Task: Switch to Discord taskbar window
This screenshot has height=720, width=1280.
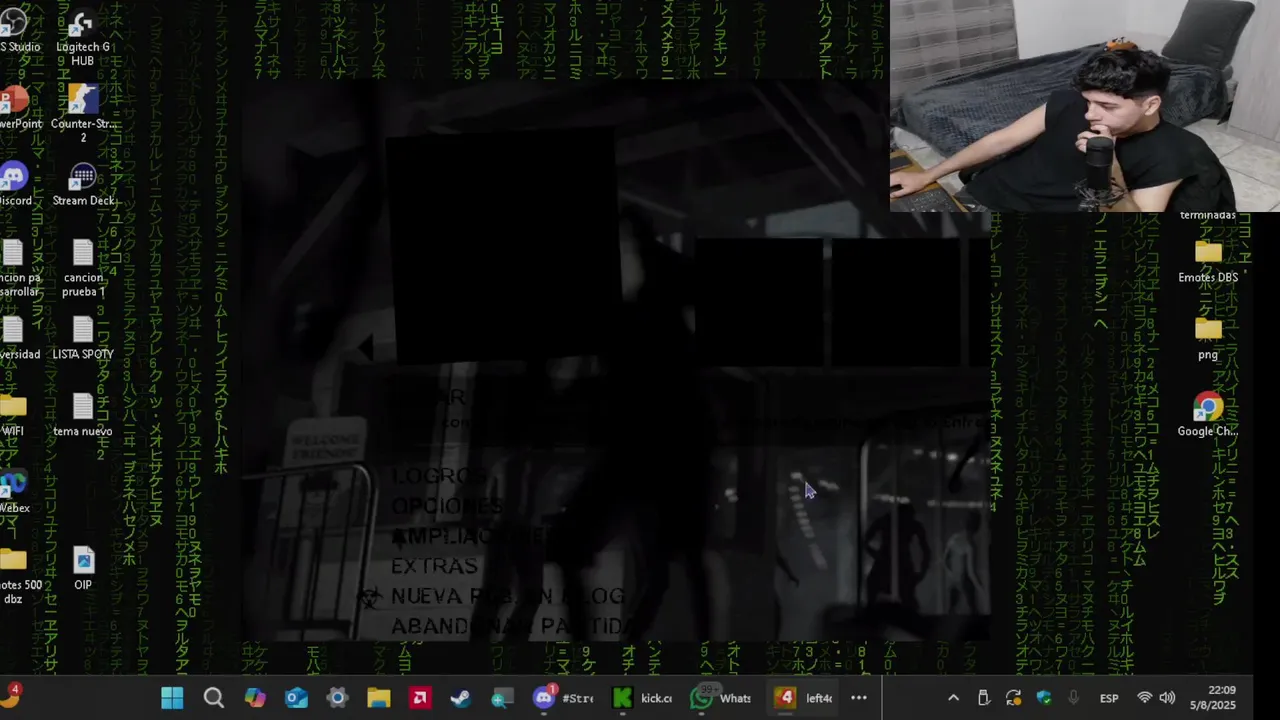Action: [x=563, y=698]
